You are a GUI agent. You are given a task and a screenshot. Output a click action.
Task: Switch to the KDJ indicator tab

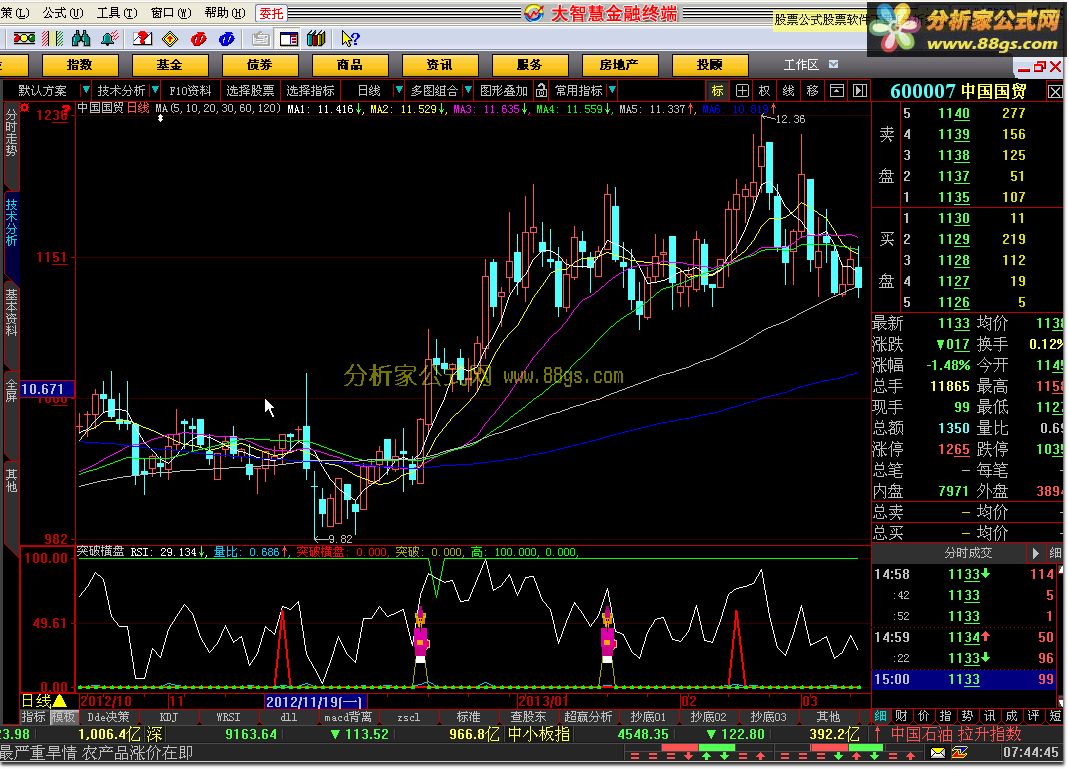point(168,717)
